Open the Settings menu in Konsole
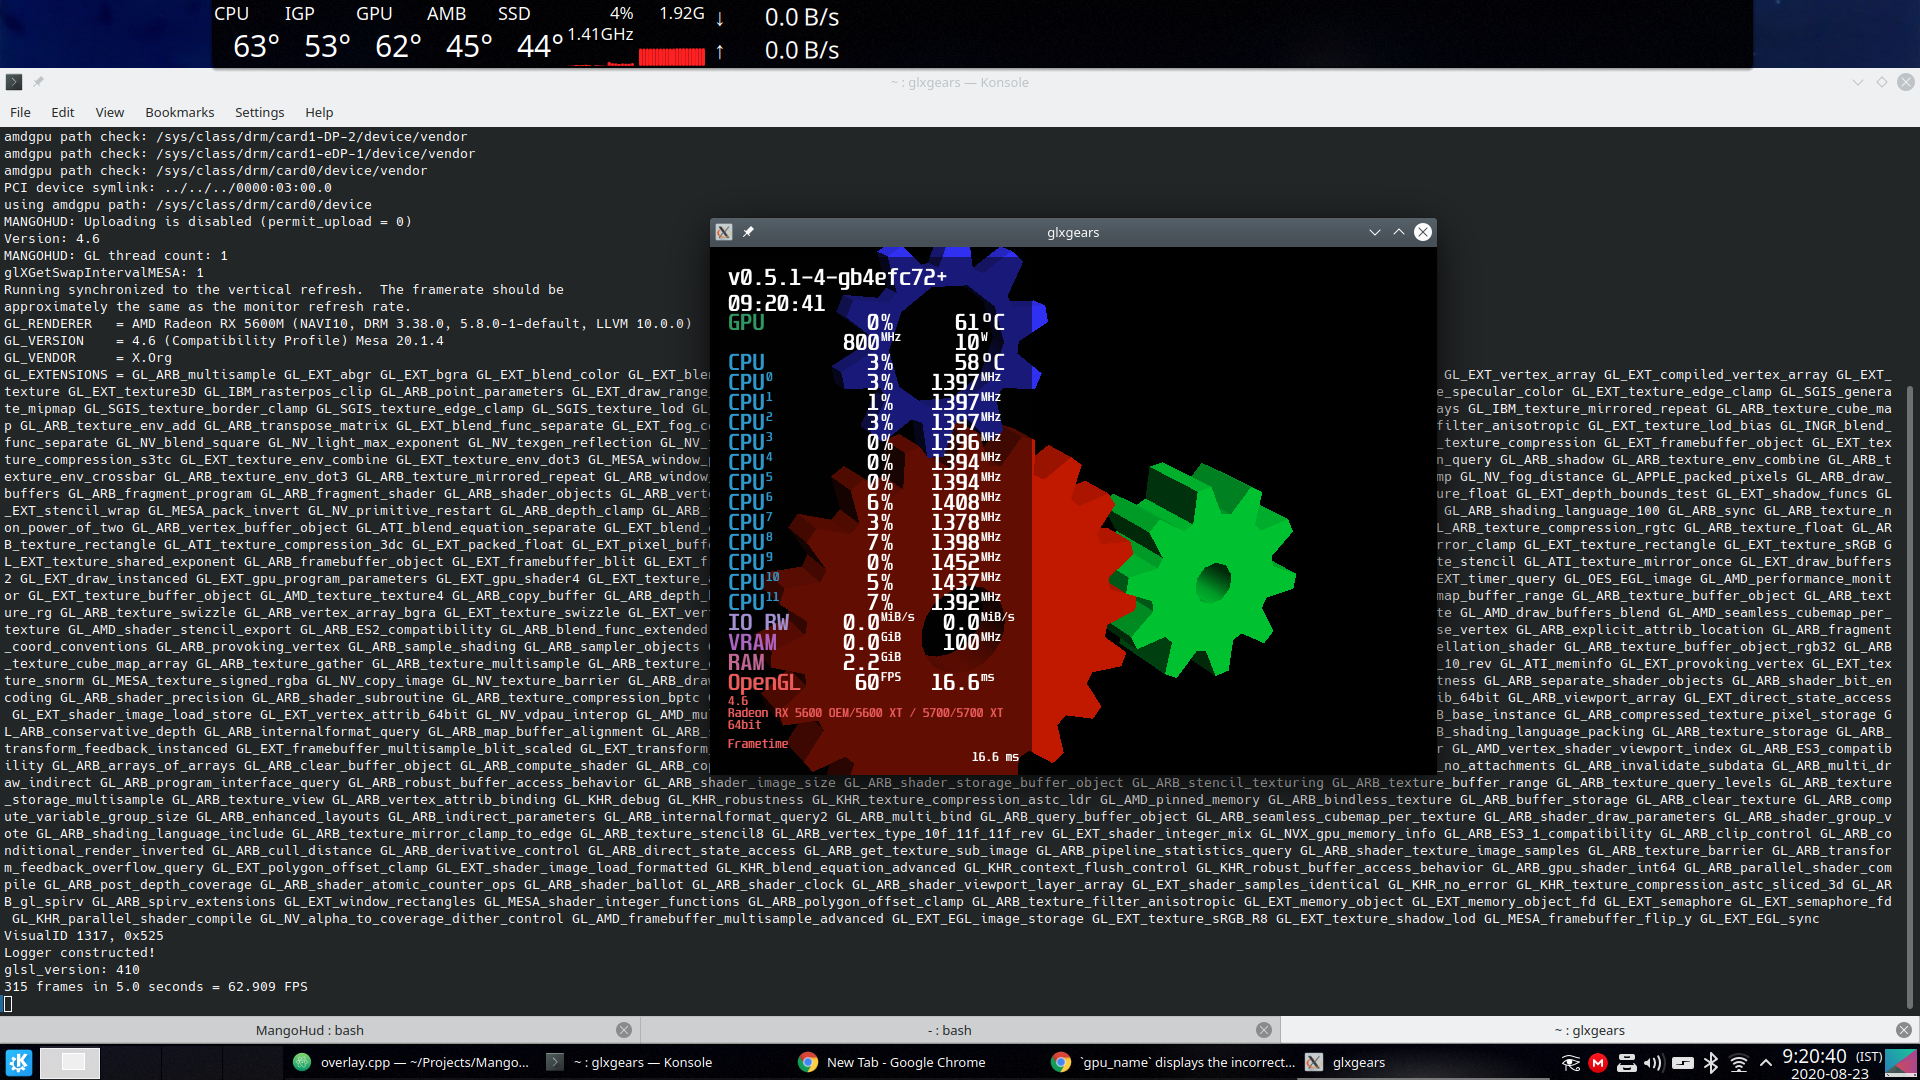The height and width of the screenshot is (1080, 1920). (x=259, y=112)
